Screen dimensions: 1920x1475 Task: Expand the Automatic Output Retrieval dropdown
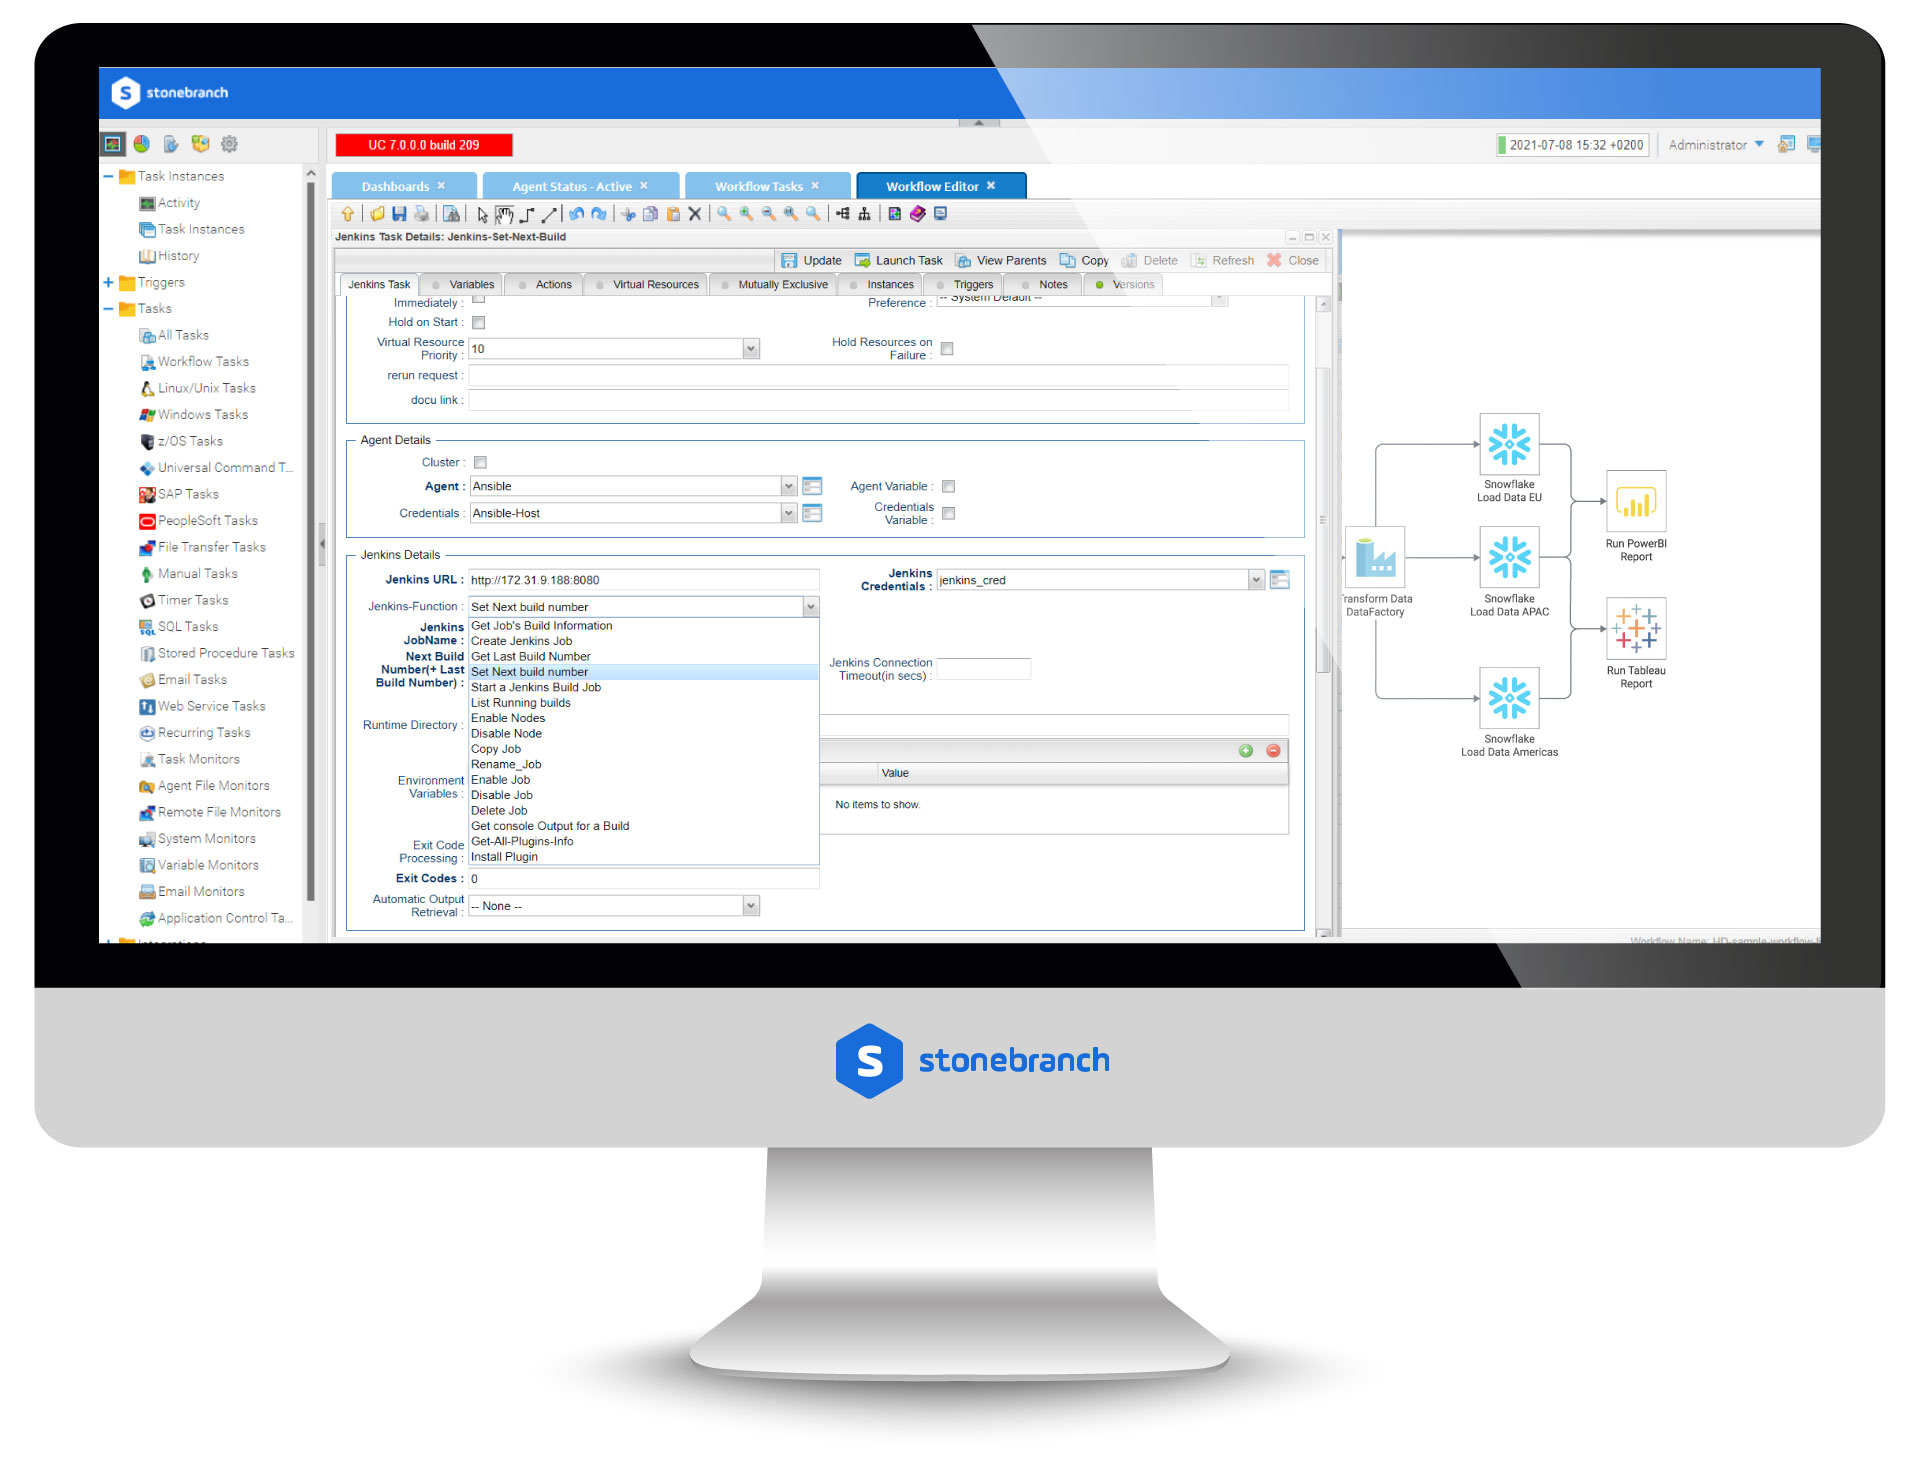(748, 905)
